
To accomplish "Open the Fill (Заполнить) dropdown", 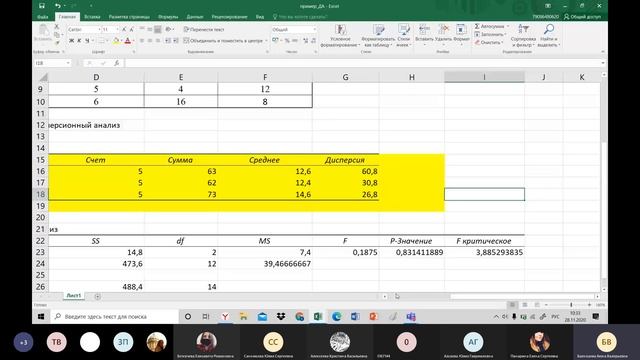I will click(x=489, y=34).
